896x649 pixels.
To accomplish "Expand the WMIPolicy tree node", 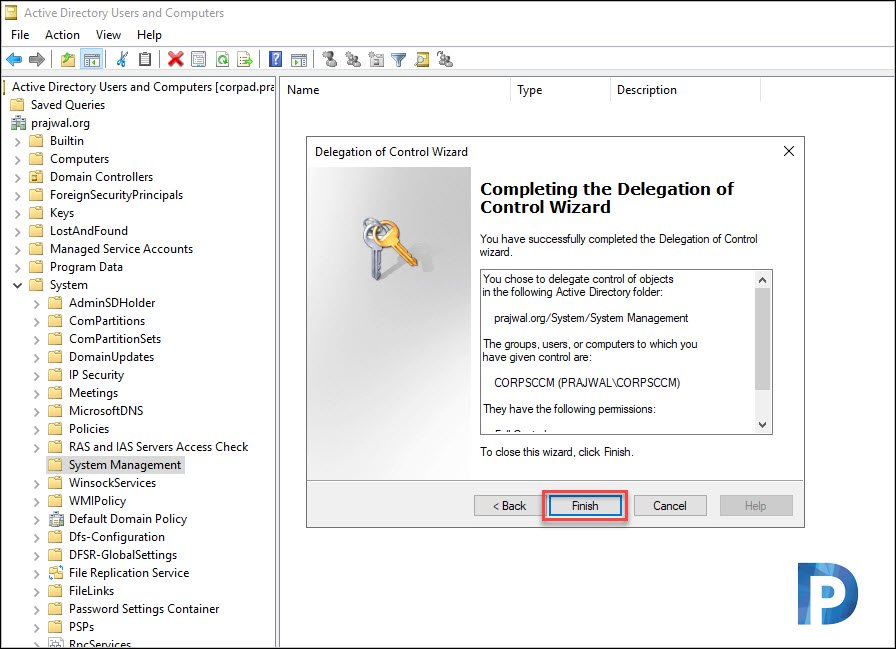I will (x=37, y=501).
